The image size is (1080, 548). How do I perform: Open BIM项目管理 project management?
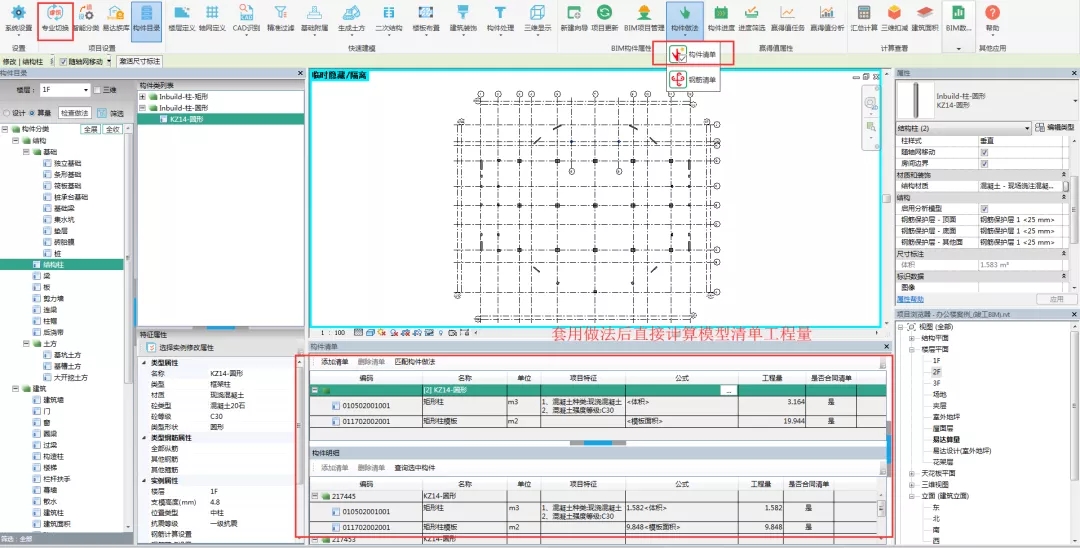click(643, 19)
